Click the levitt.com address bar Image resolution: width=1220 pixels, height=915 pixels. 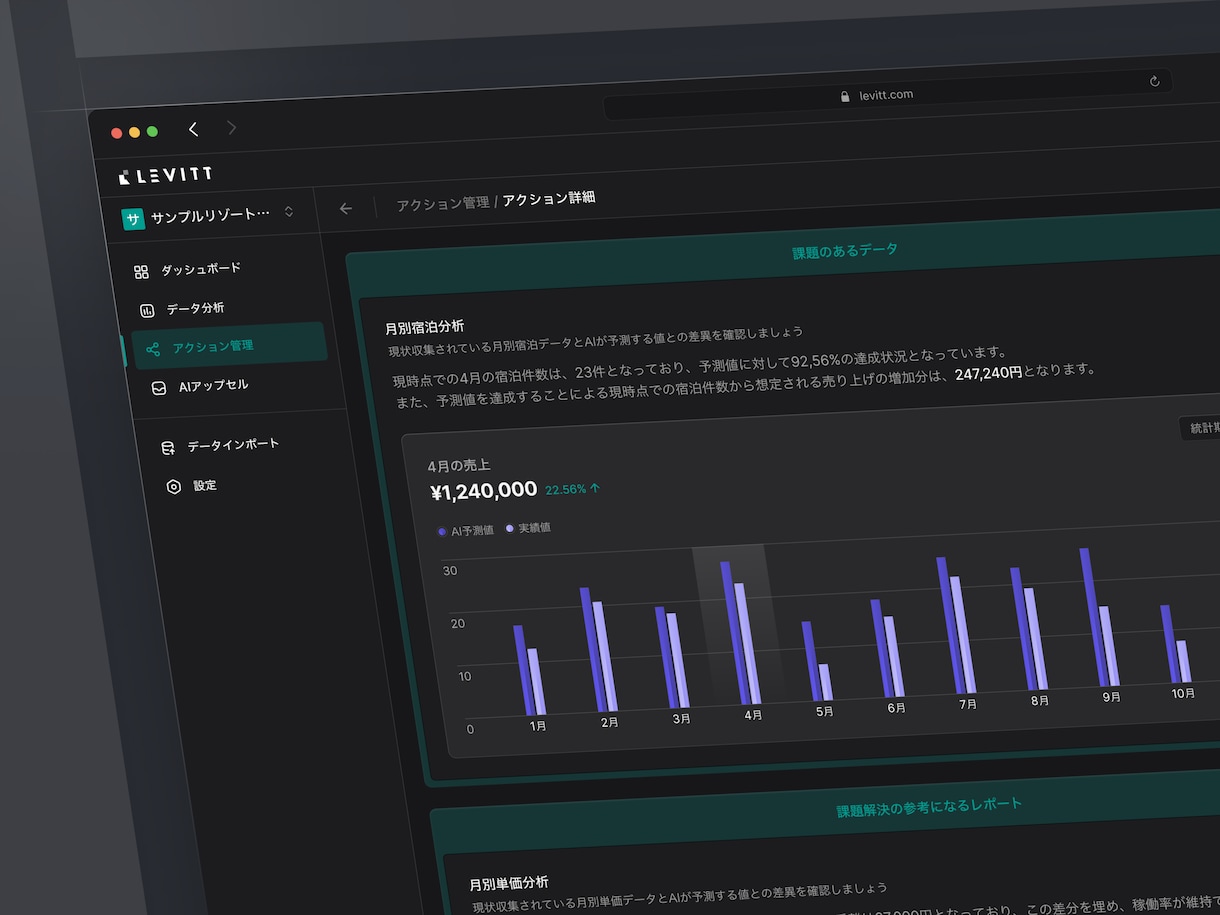pyautogui.click(x=886, y=97)
